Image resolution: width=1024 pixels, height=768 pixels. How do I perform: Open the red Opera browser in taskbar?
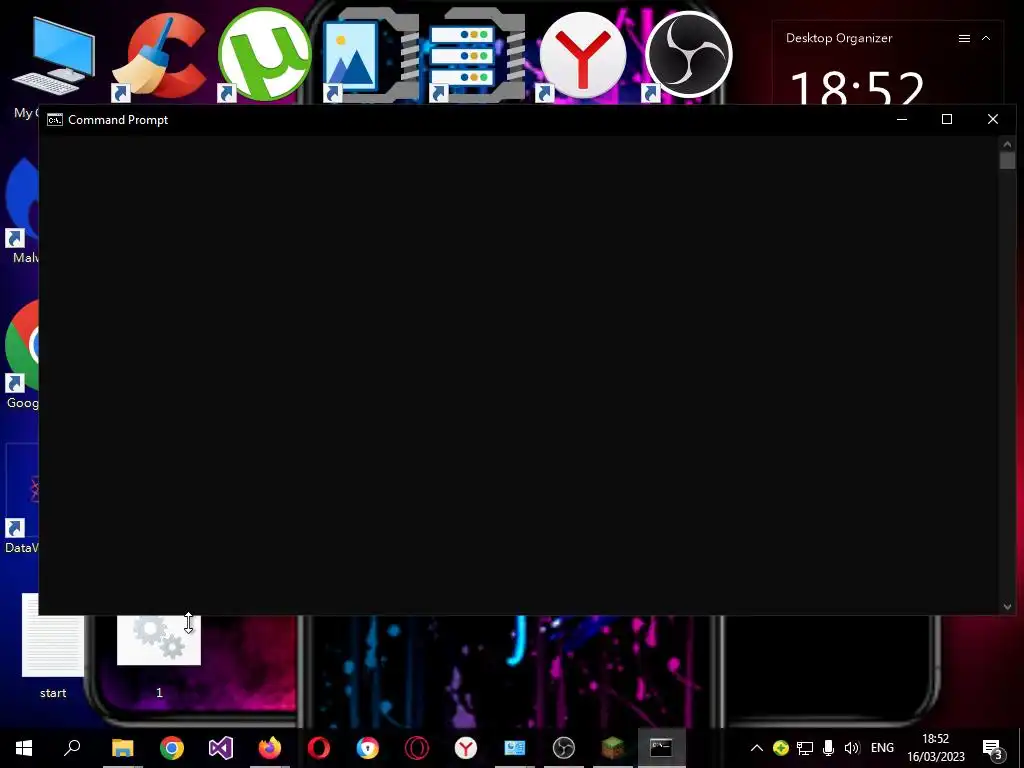(x=319, y=748)
